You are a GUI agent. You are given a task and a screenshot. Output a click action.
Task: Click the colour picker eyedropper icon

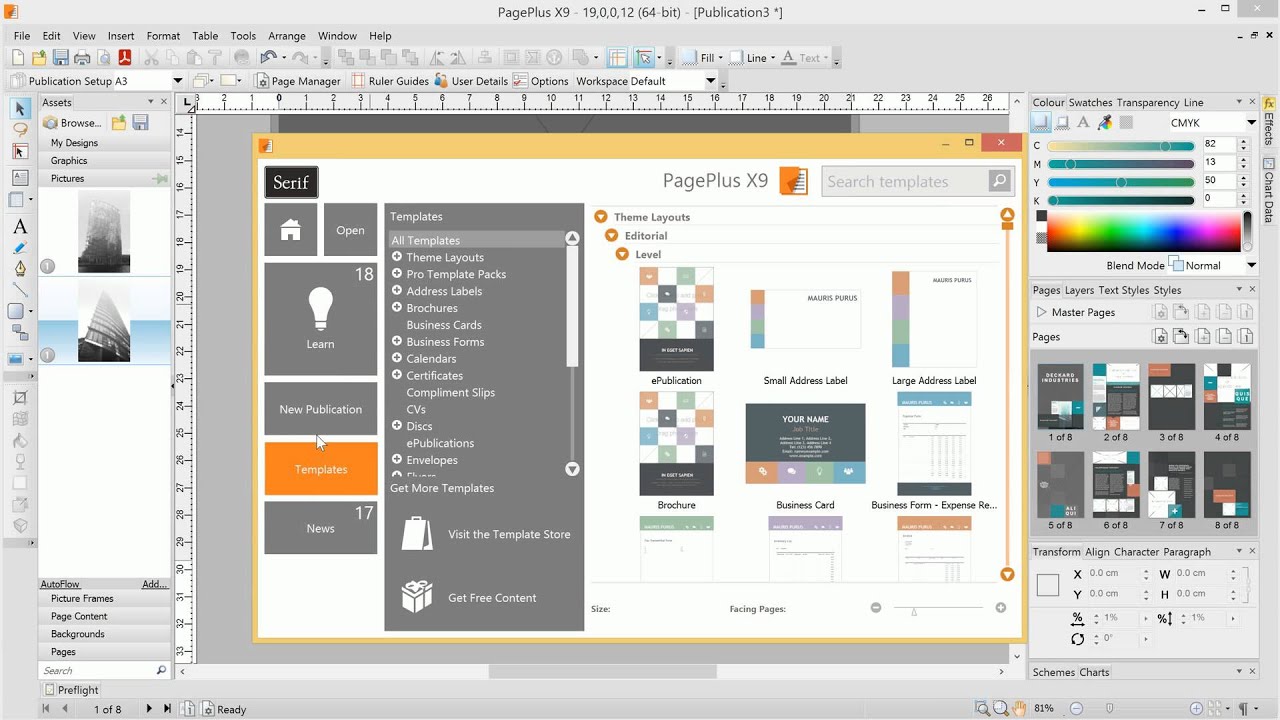click(1105, 123)
